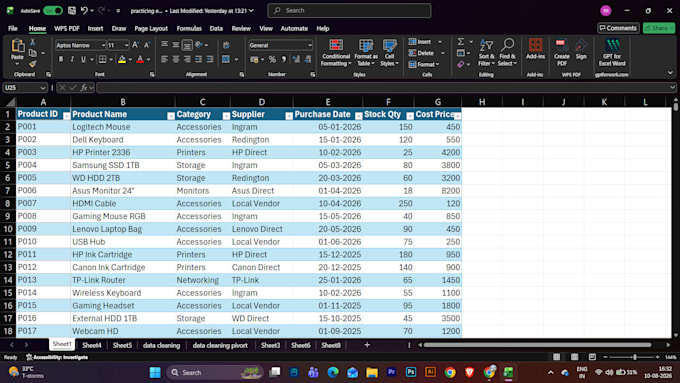Decrease font size icon
This screenshot has width=680, height=383.
tap(147, 45)
